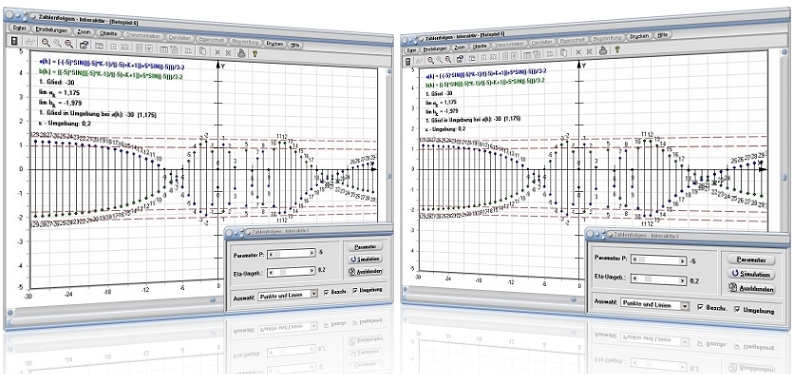This screenshot has height=374, width=794.
Task: Click properties folder icon in left toolbar
Action: pos(84,45)
